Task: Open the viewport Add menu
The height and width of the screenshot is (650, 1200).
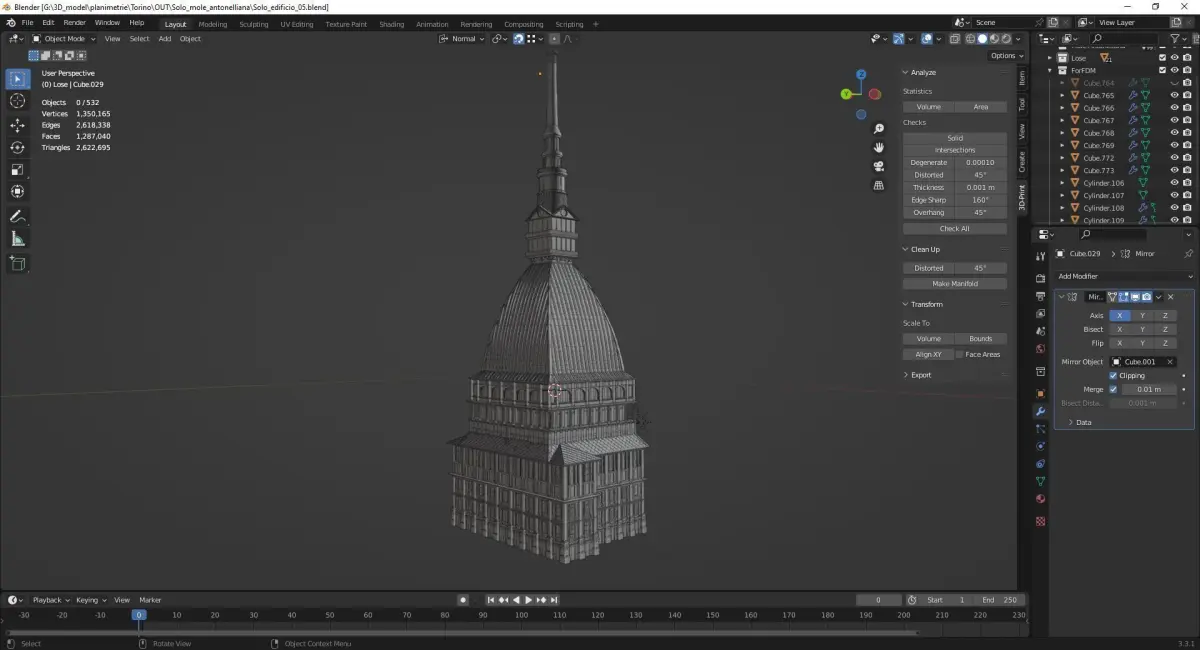Action: pyautogui.click(x=164, y=39)
